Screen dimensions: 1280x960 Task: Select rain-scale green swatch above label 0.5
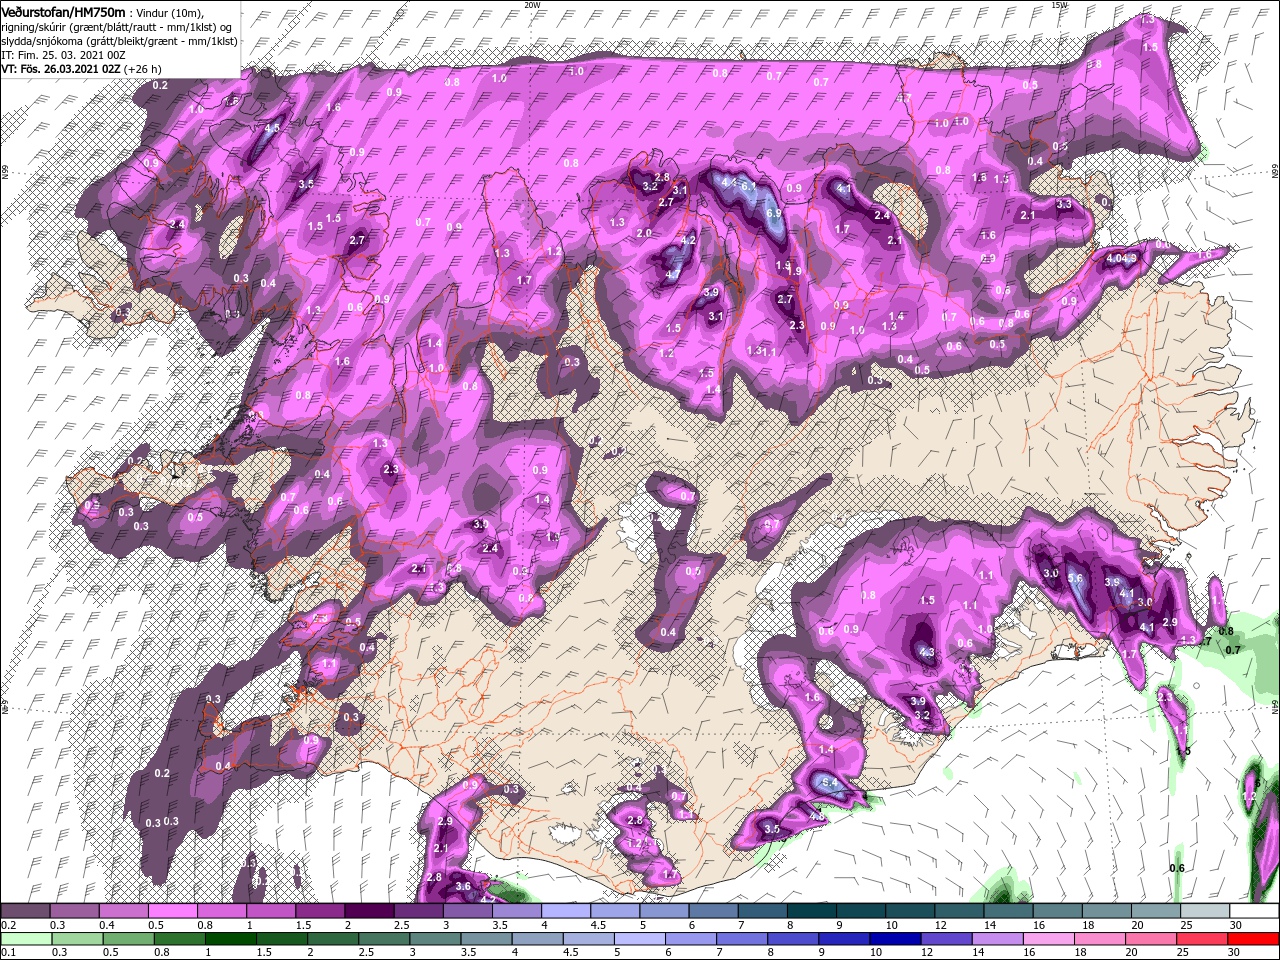tap(129, 938)
